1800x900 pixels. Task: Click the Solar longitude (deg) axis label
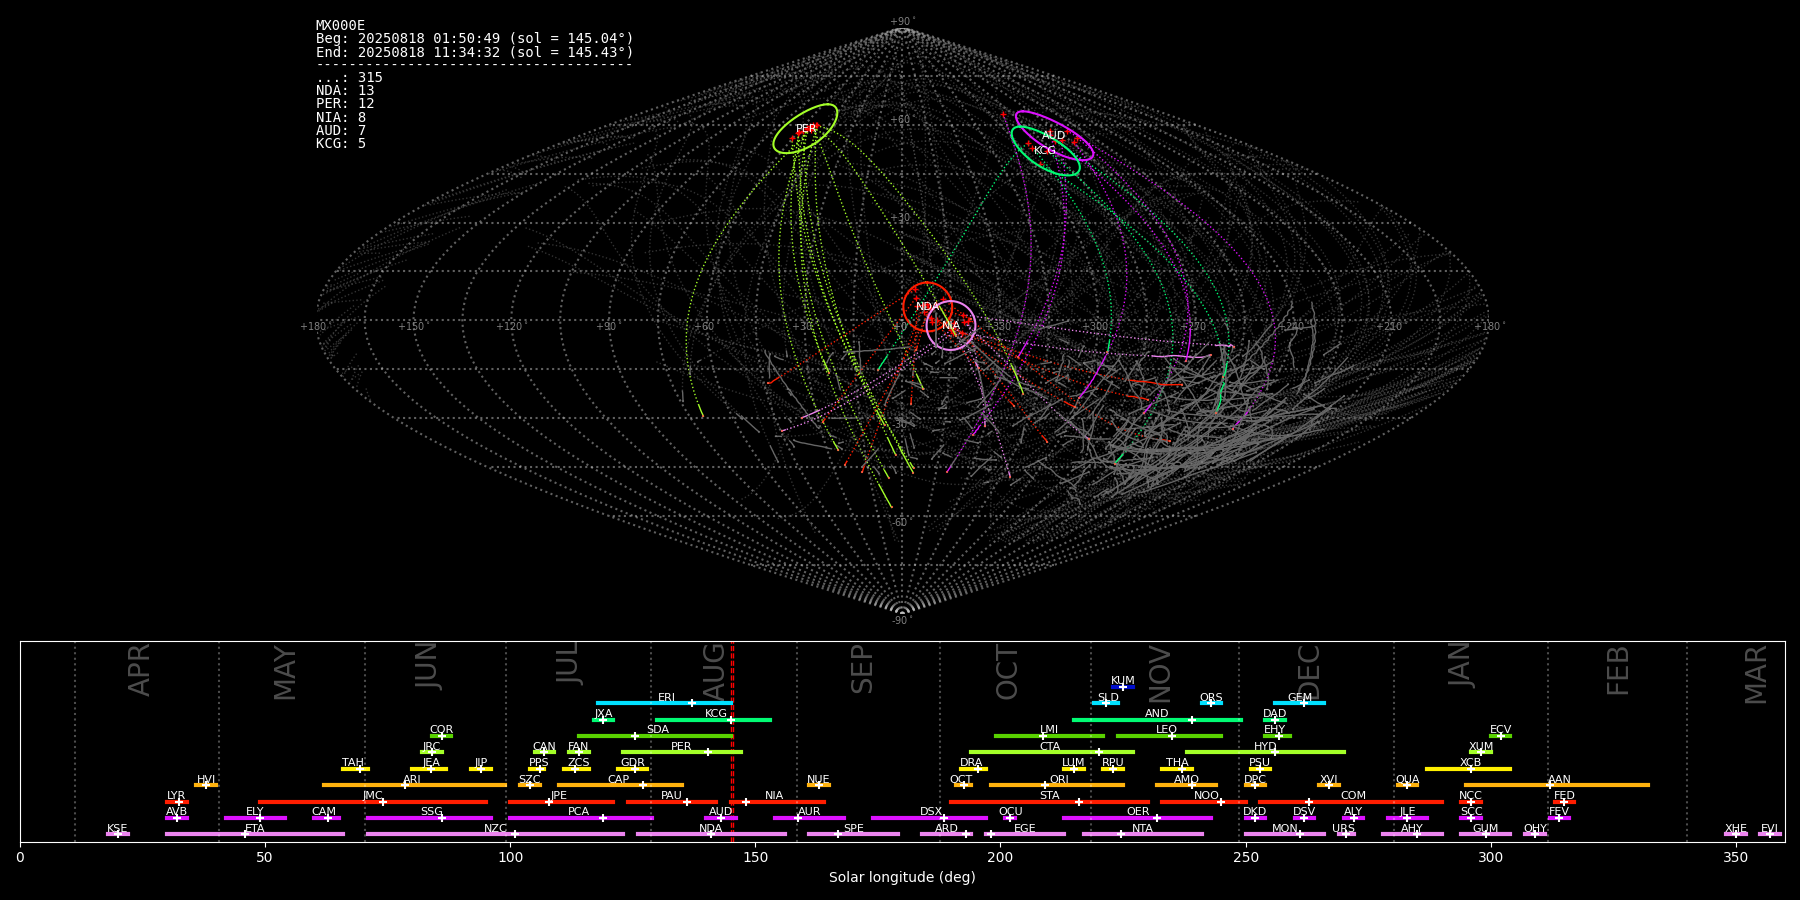coord(902,878)
